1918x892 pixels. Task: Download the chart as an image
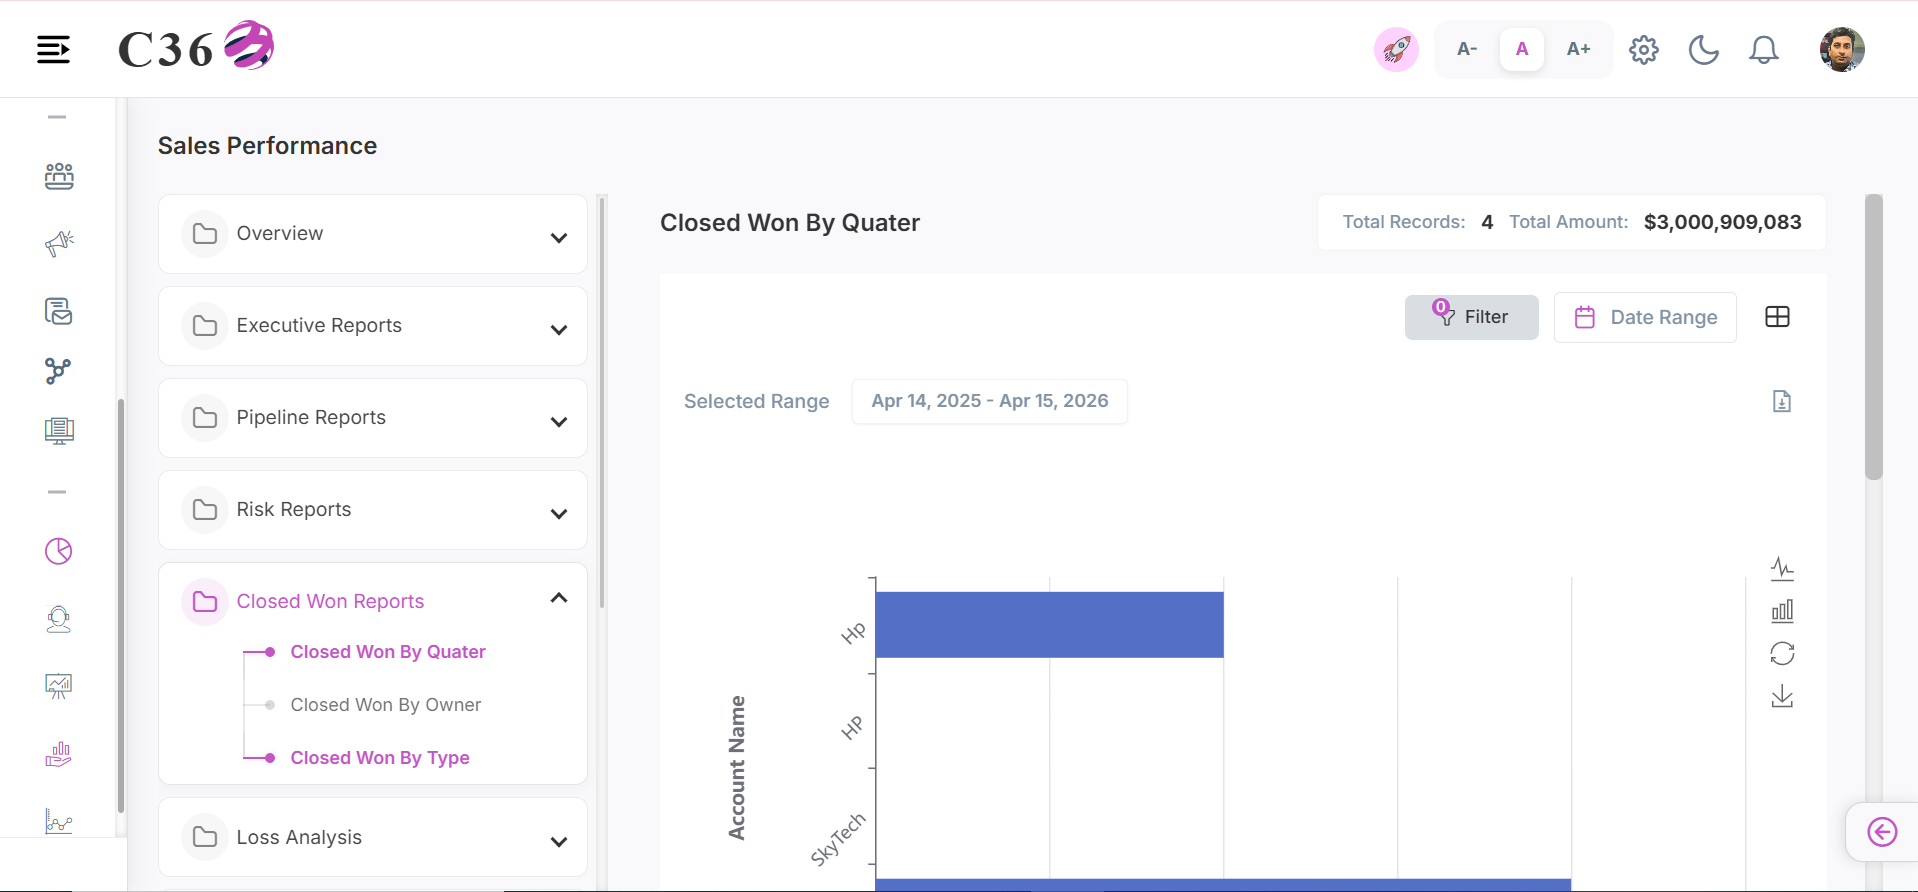pyautogui.click(x=1782, y=696)
